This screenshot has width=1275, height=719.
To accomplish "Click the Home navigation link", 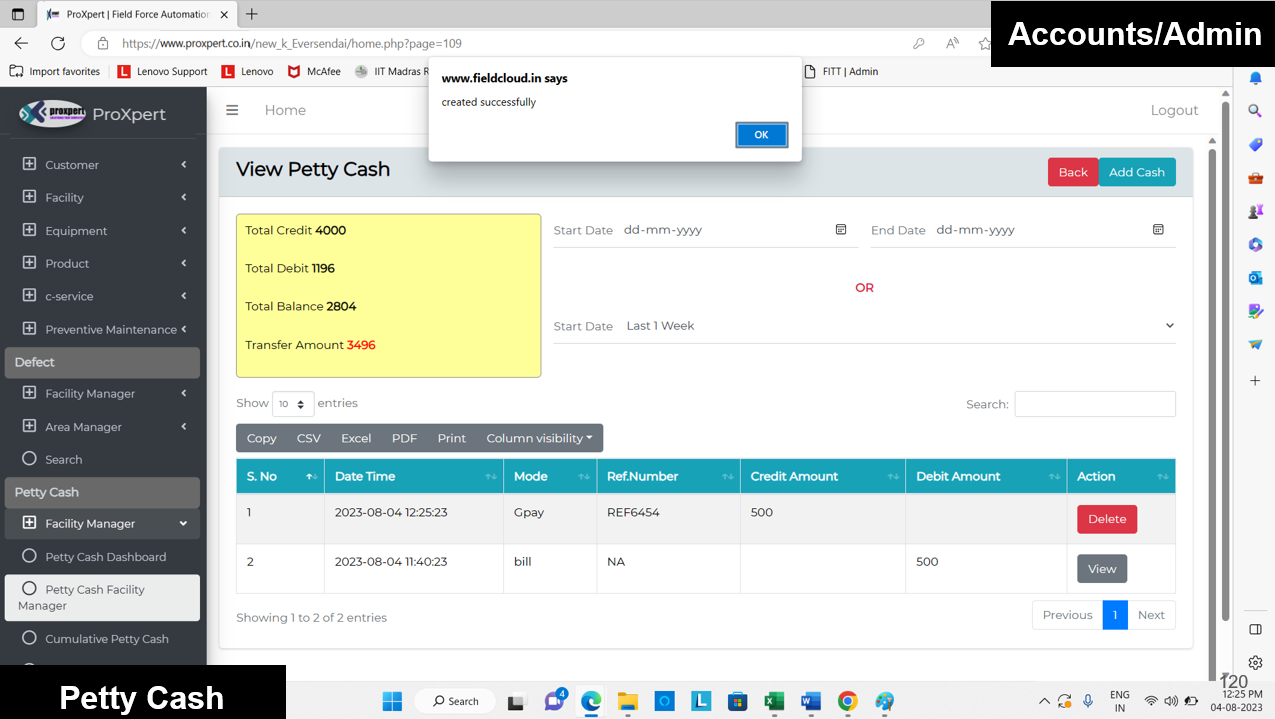I will (x=285, y=110).
